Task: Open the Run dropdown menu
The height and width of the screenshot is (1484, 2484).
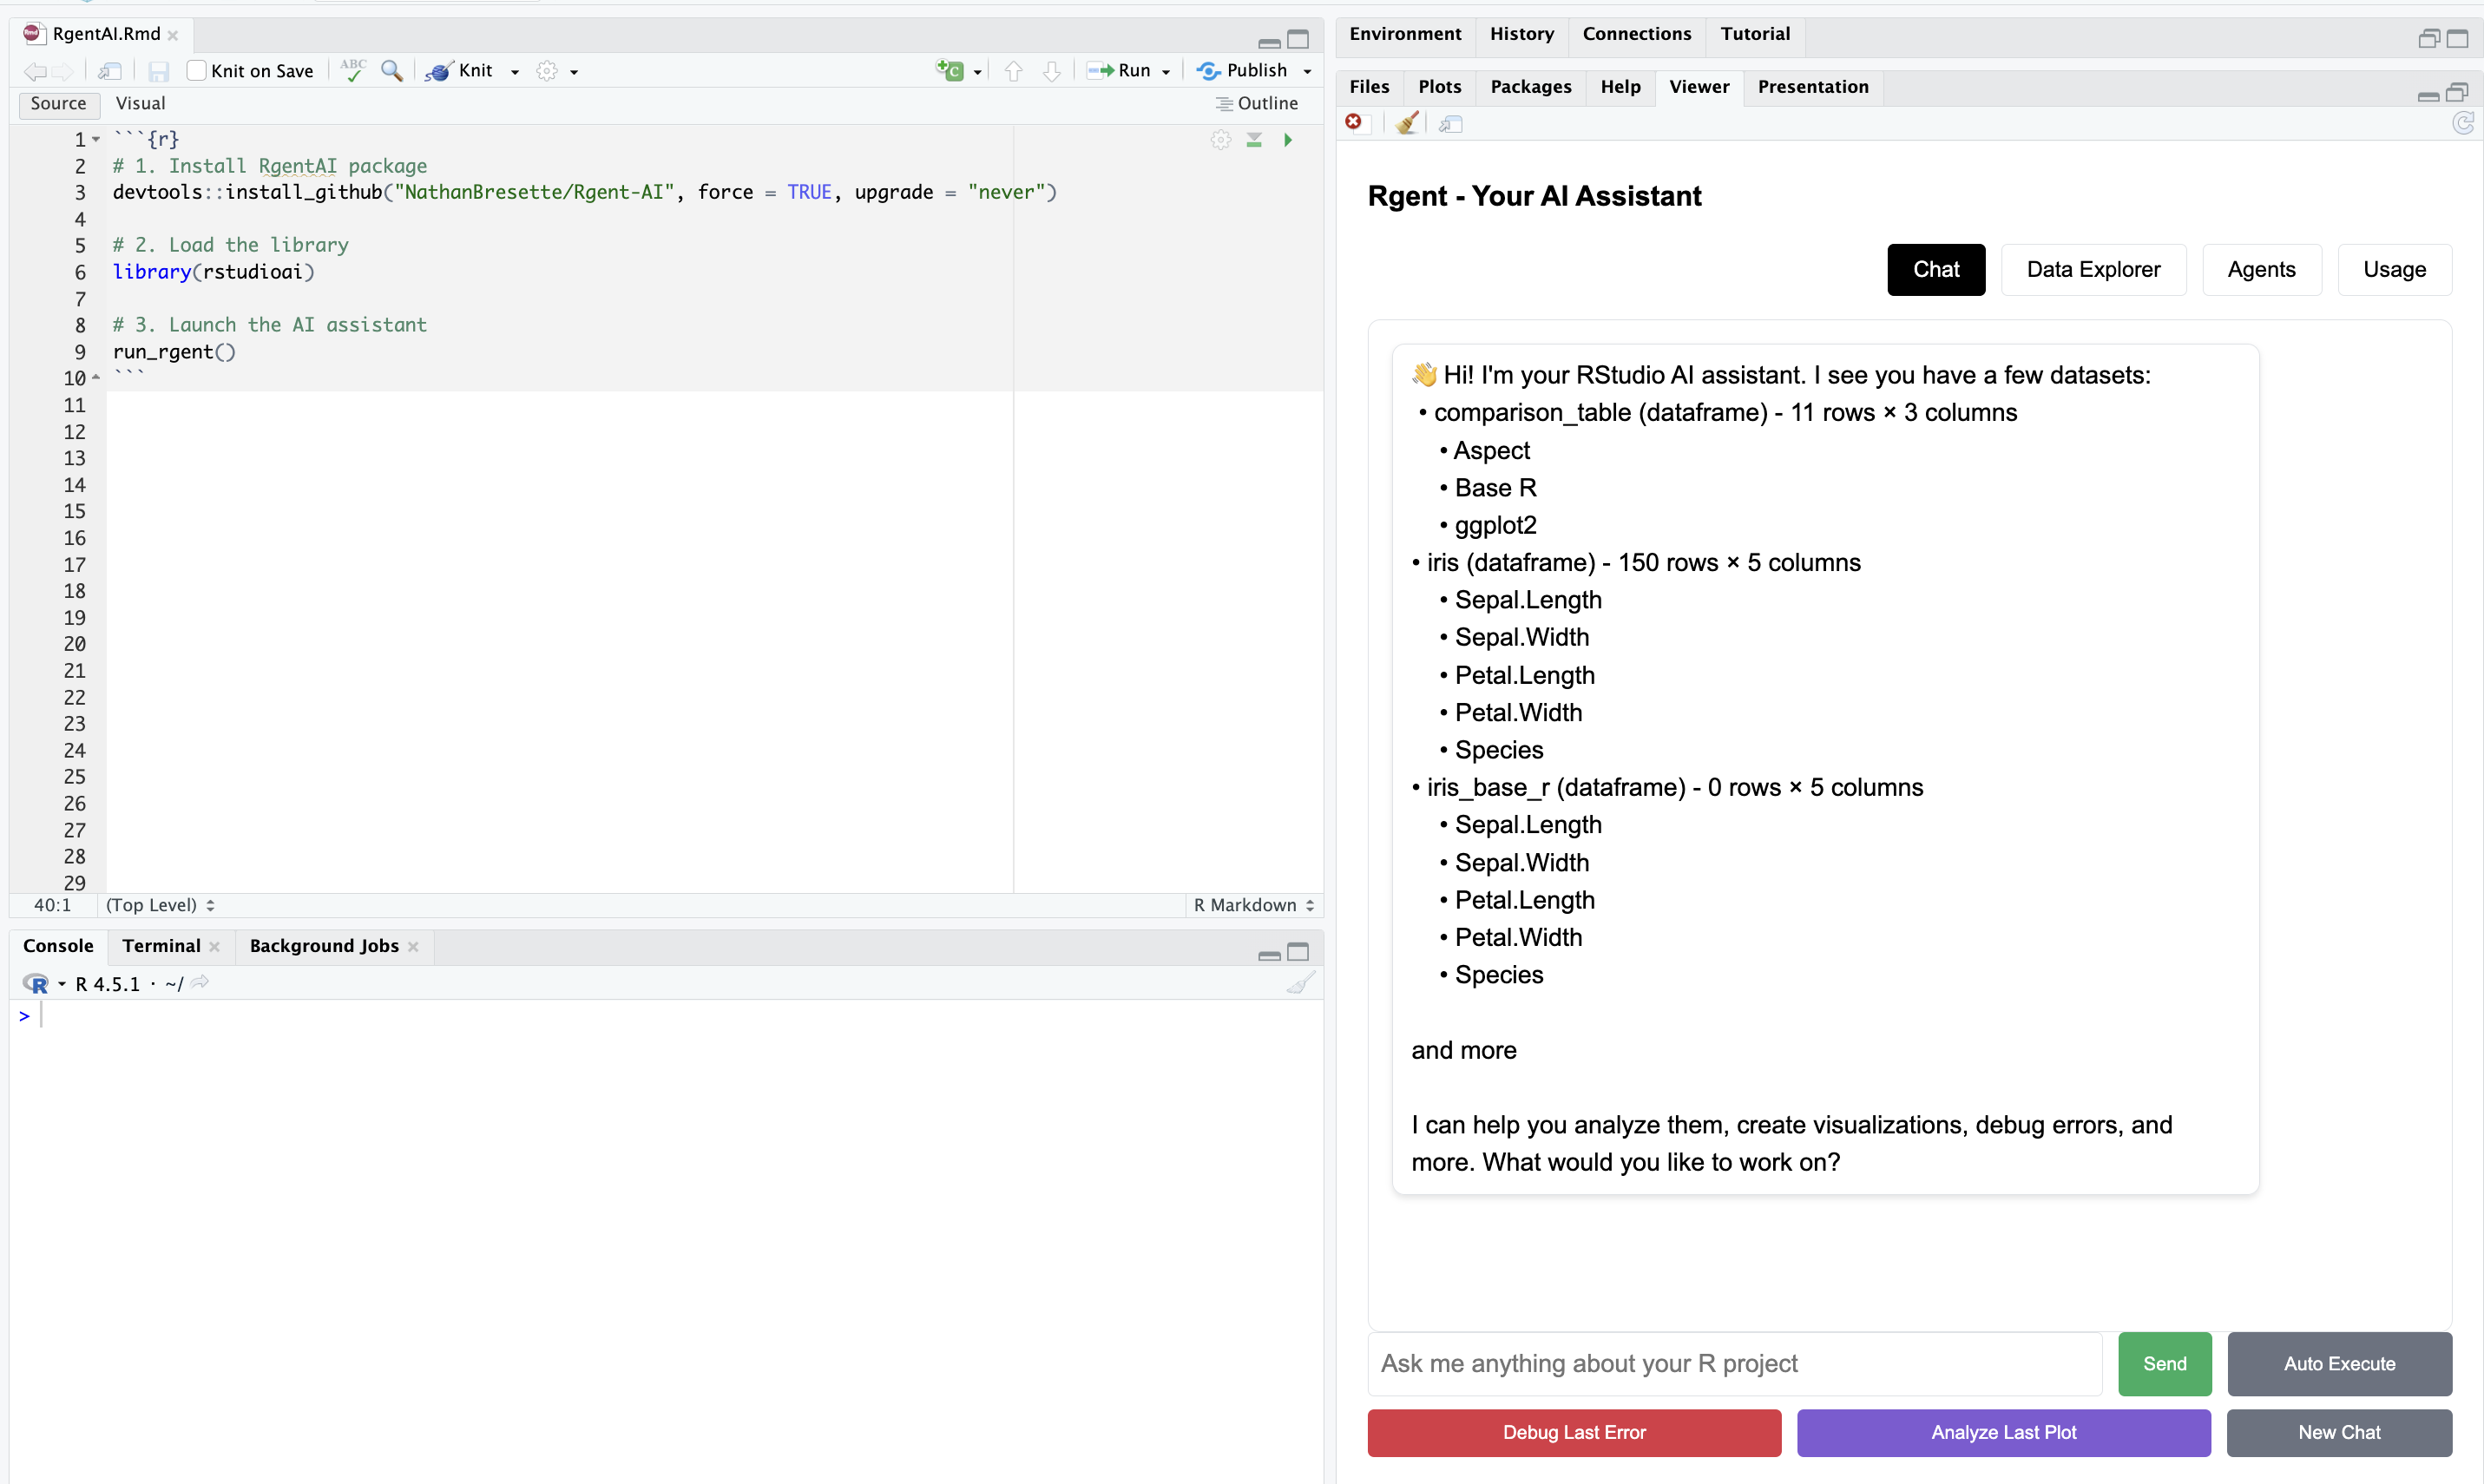Action: 1164,70
